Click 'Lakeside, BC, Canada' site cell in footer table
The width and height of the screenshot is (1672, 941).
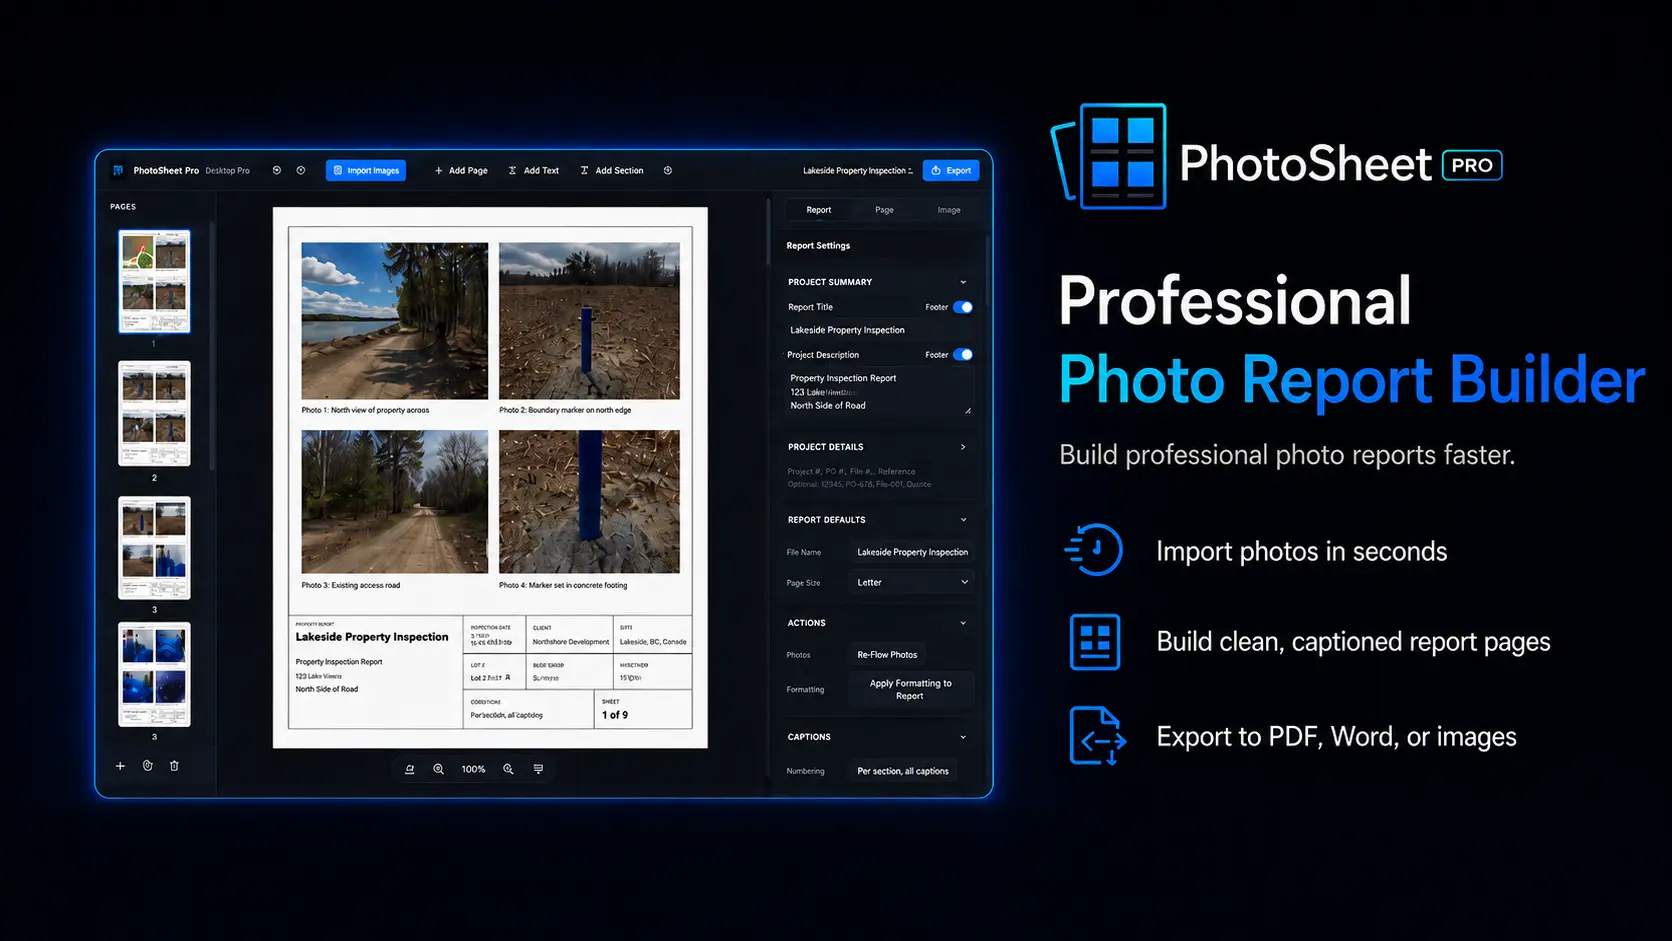pyautogui.click(x=653, y=636)
